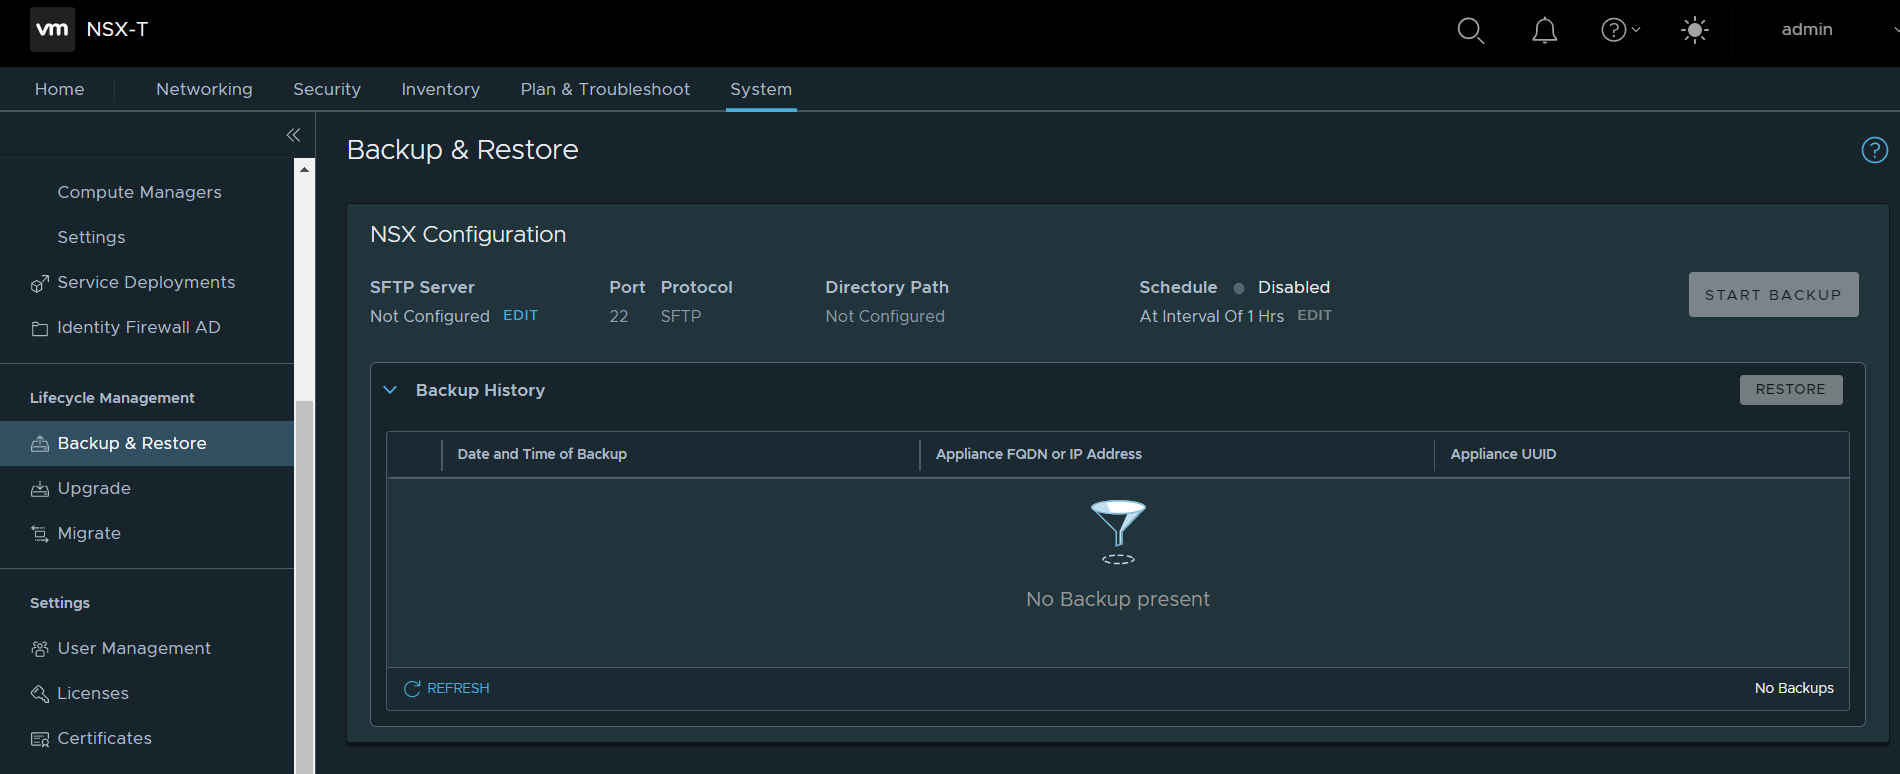This screenshot has width=1900, height=774.
Task: Open the notifications bell
Action: pyautogui.click(x=1545, y=31)
